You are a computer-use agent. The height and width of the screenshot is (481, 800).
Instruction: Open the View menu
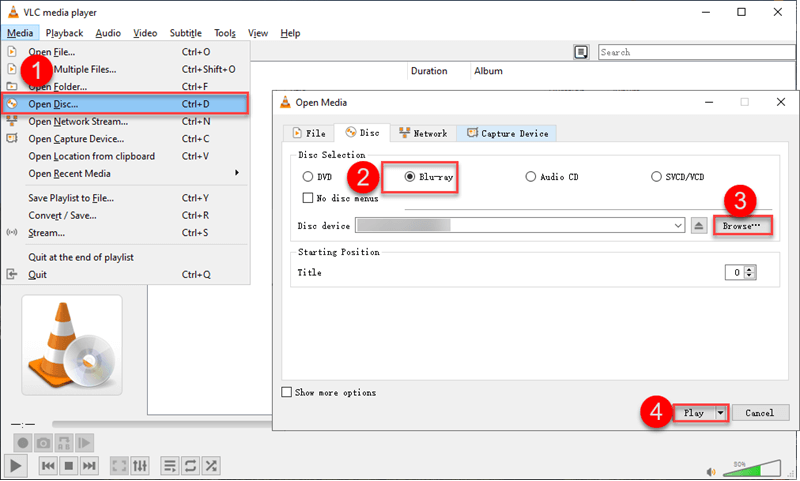pos(258,33)
